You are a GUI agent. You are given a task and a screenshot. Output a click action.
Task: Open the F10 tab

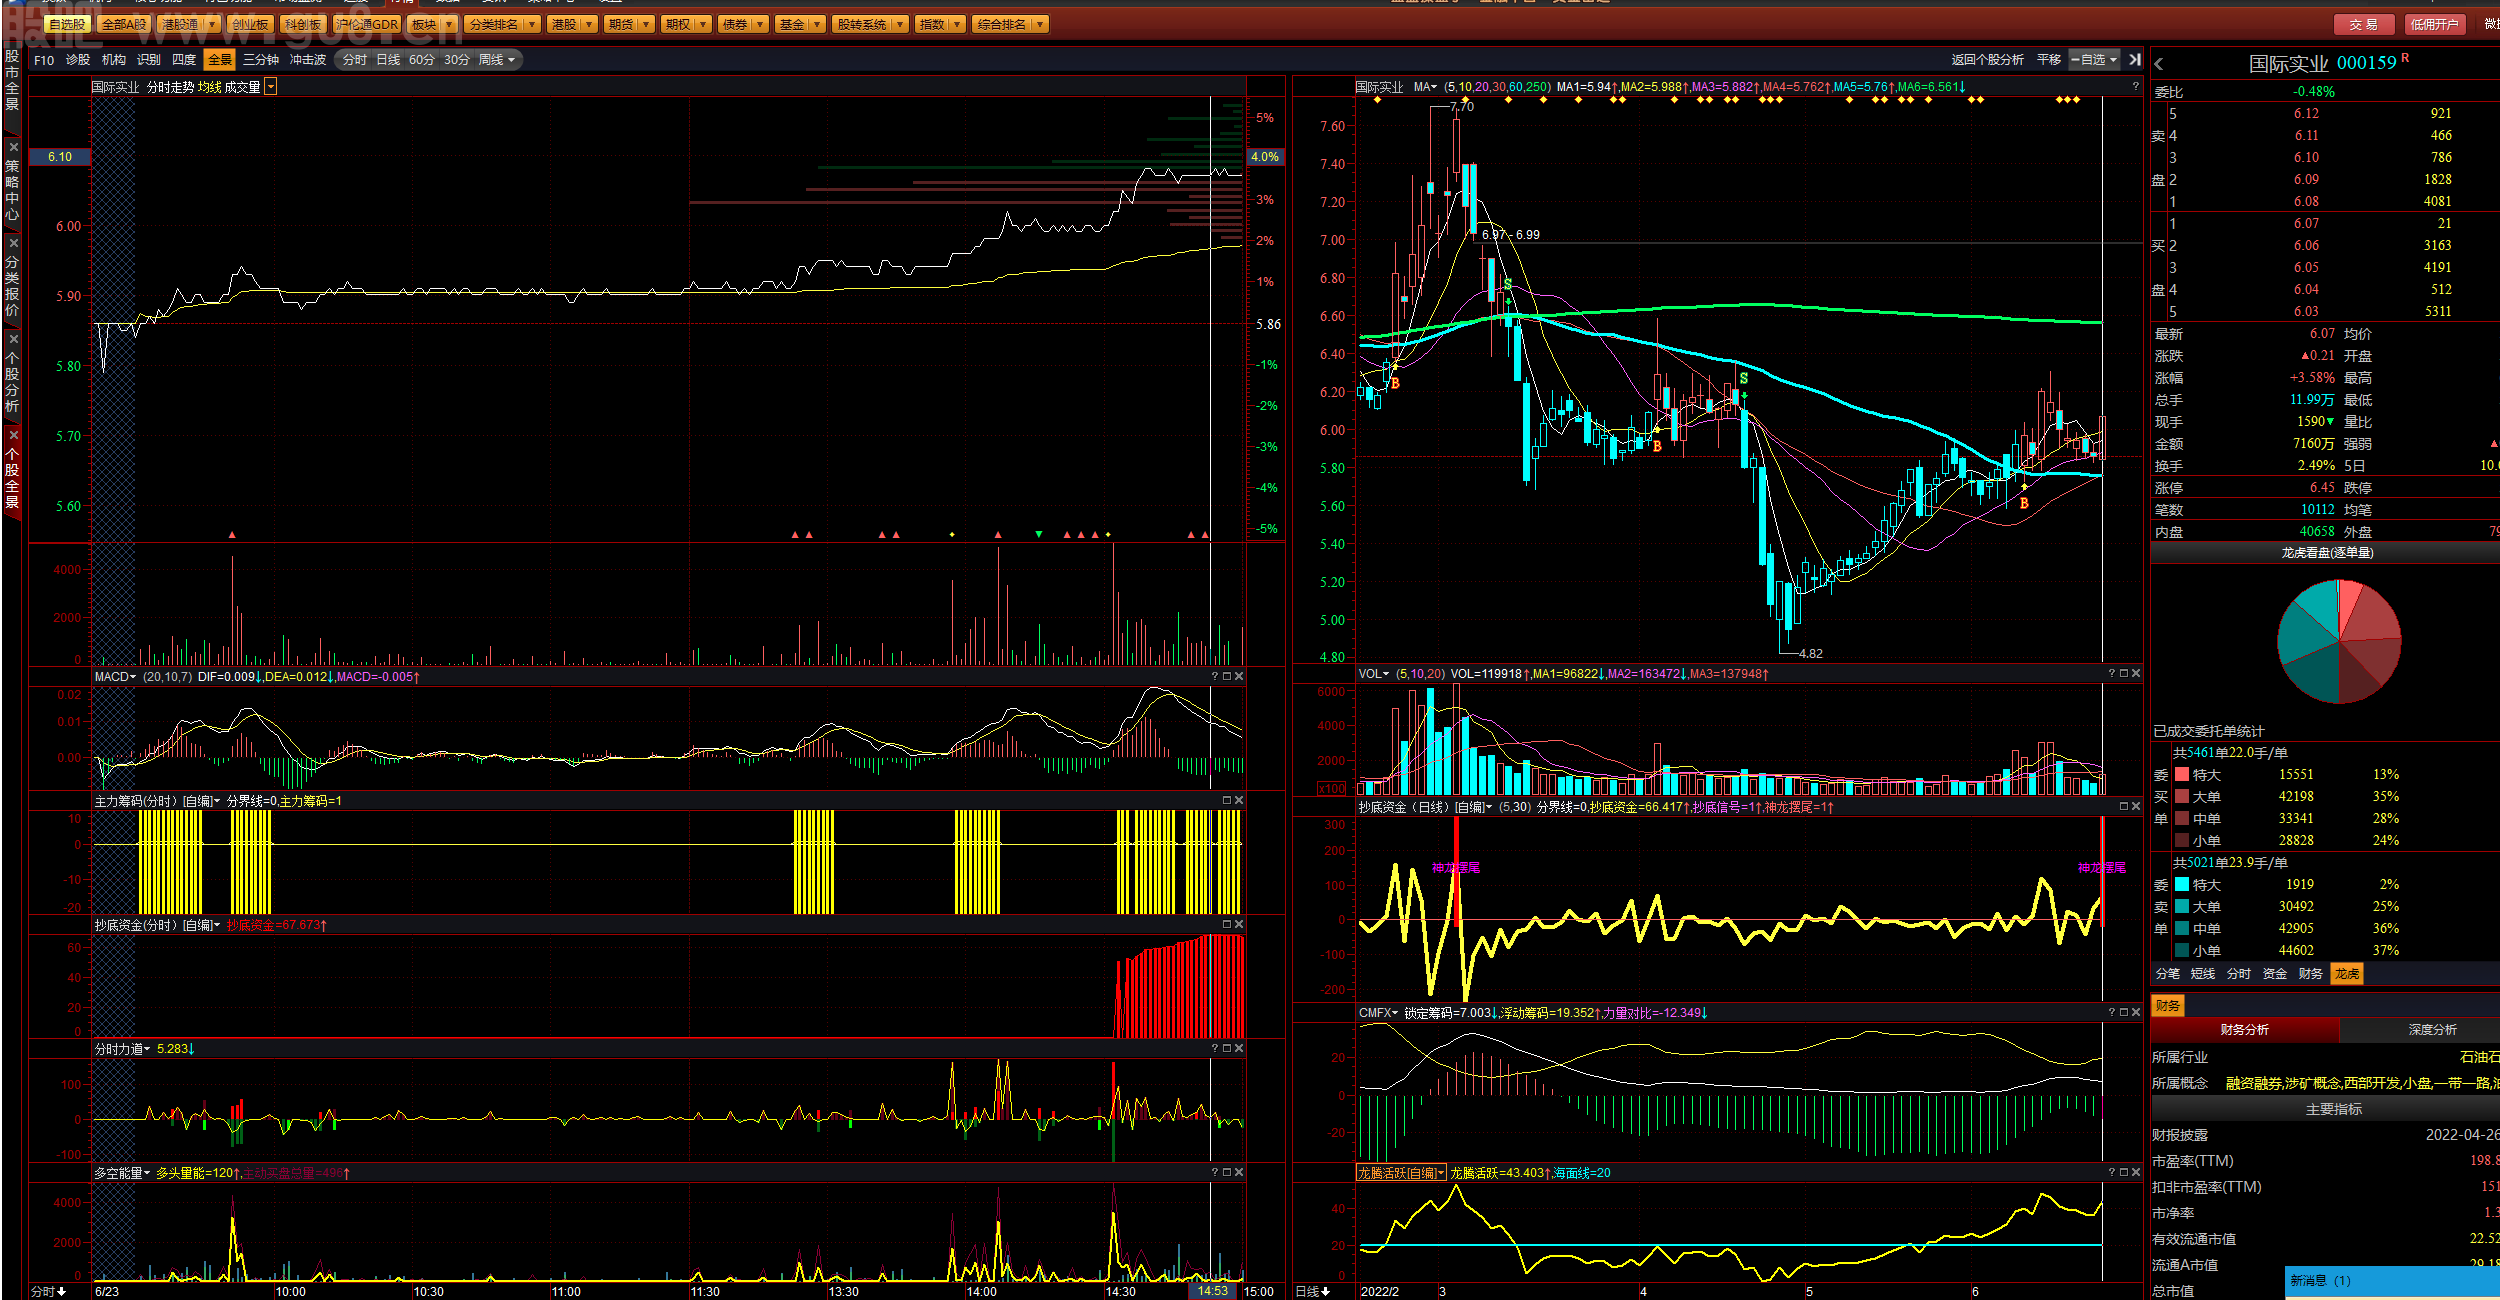(x=44, y=60)
